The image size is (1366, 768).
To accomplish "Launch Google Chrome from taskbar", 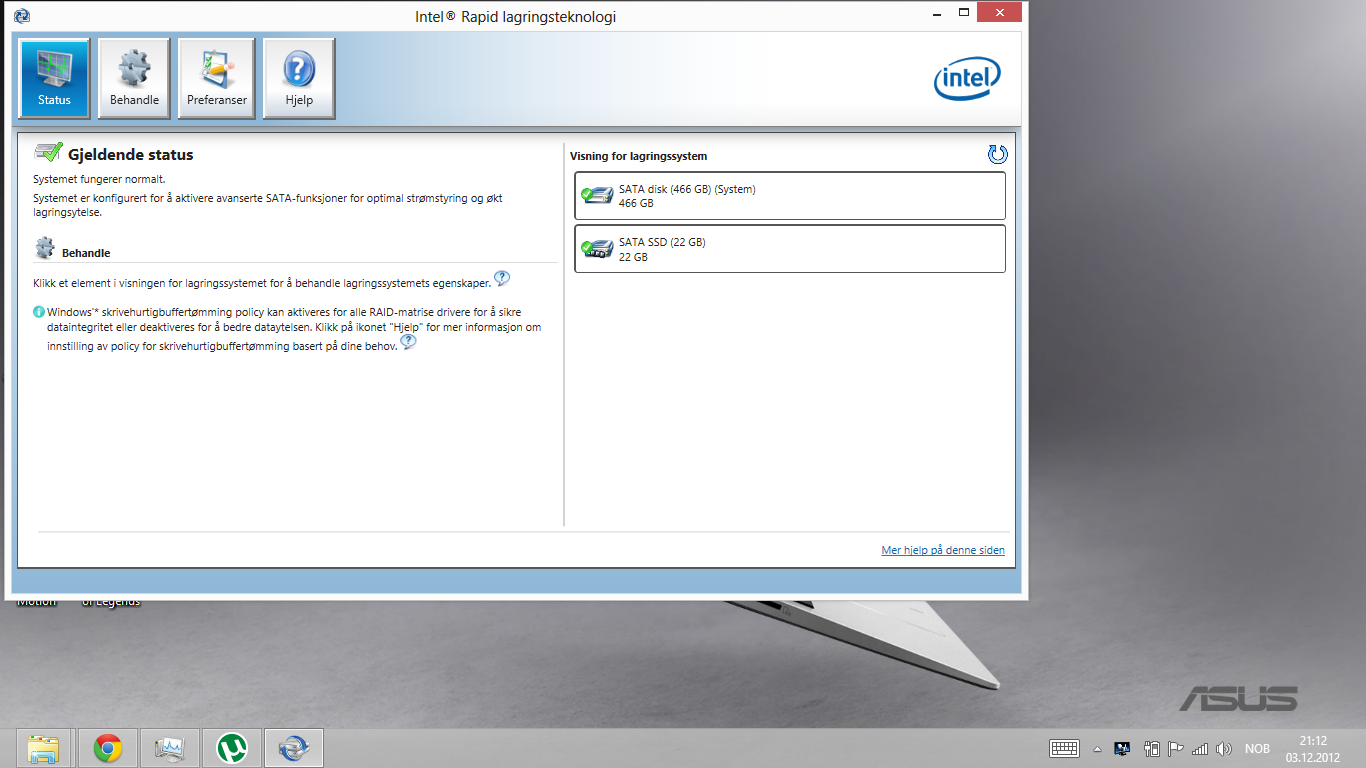I will [107, 748].
